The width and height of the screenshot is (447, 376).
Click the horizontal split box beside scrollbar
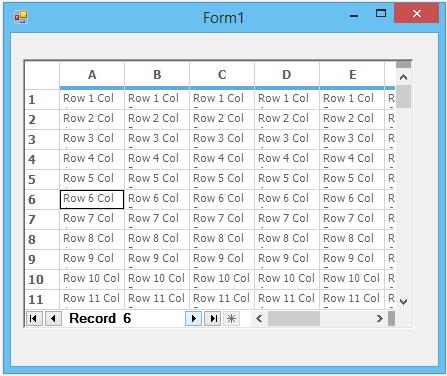392,319
